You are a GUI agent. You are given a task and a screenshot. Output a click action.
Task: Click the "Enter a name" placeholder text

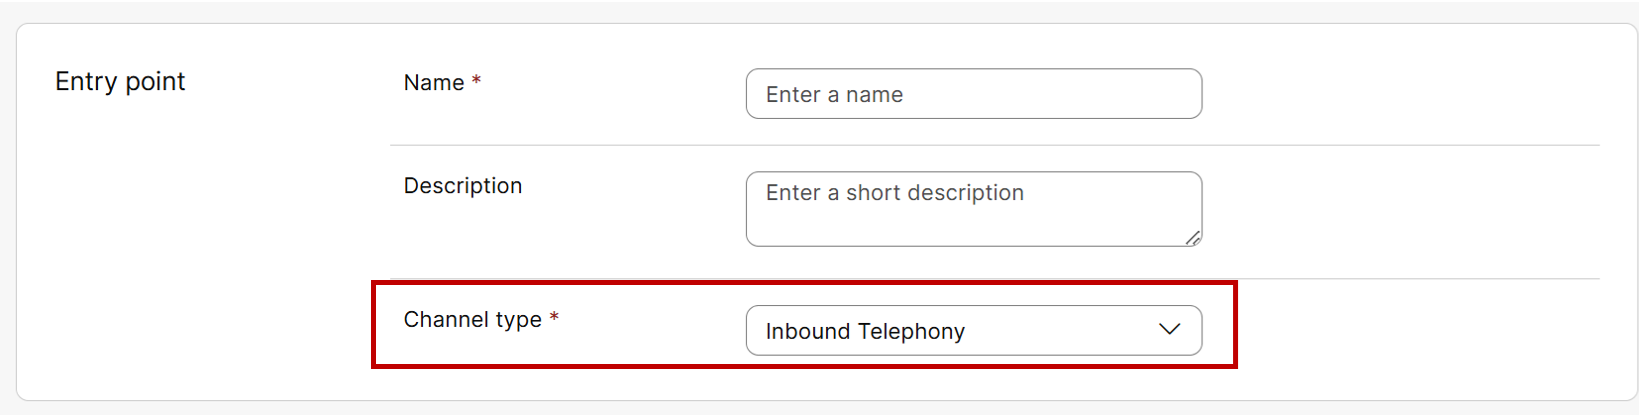point(834,95)
